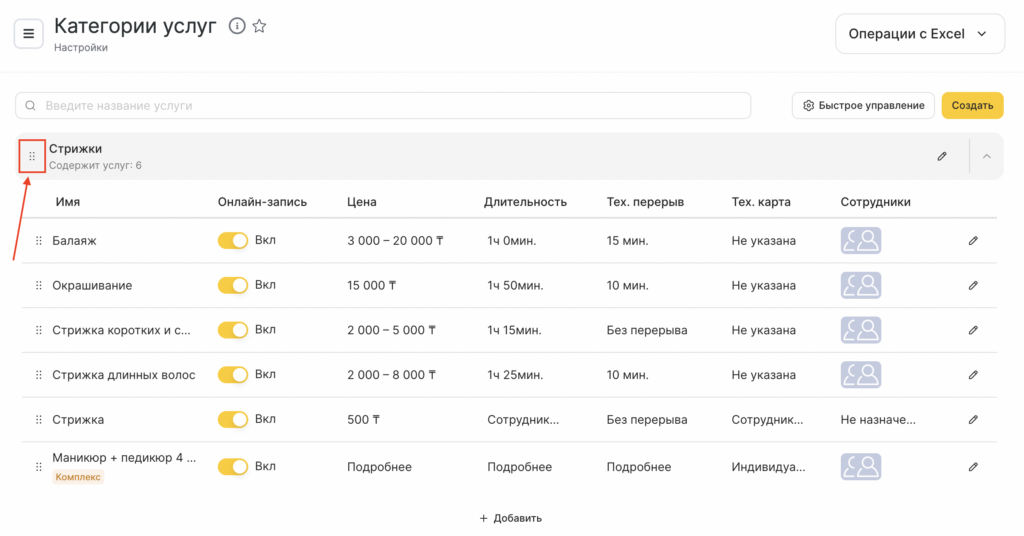The image size is (1024, 536).
Task: Click the edit pencil for Окрашивание service
Action: coord(973,286)
